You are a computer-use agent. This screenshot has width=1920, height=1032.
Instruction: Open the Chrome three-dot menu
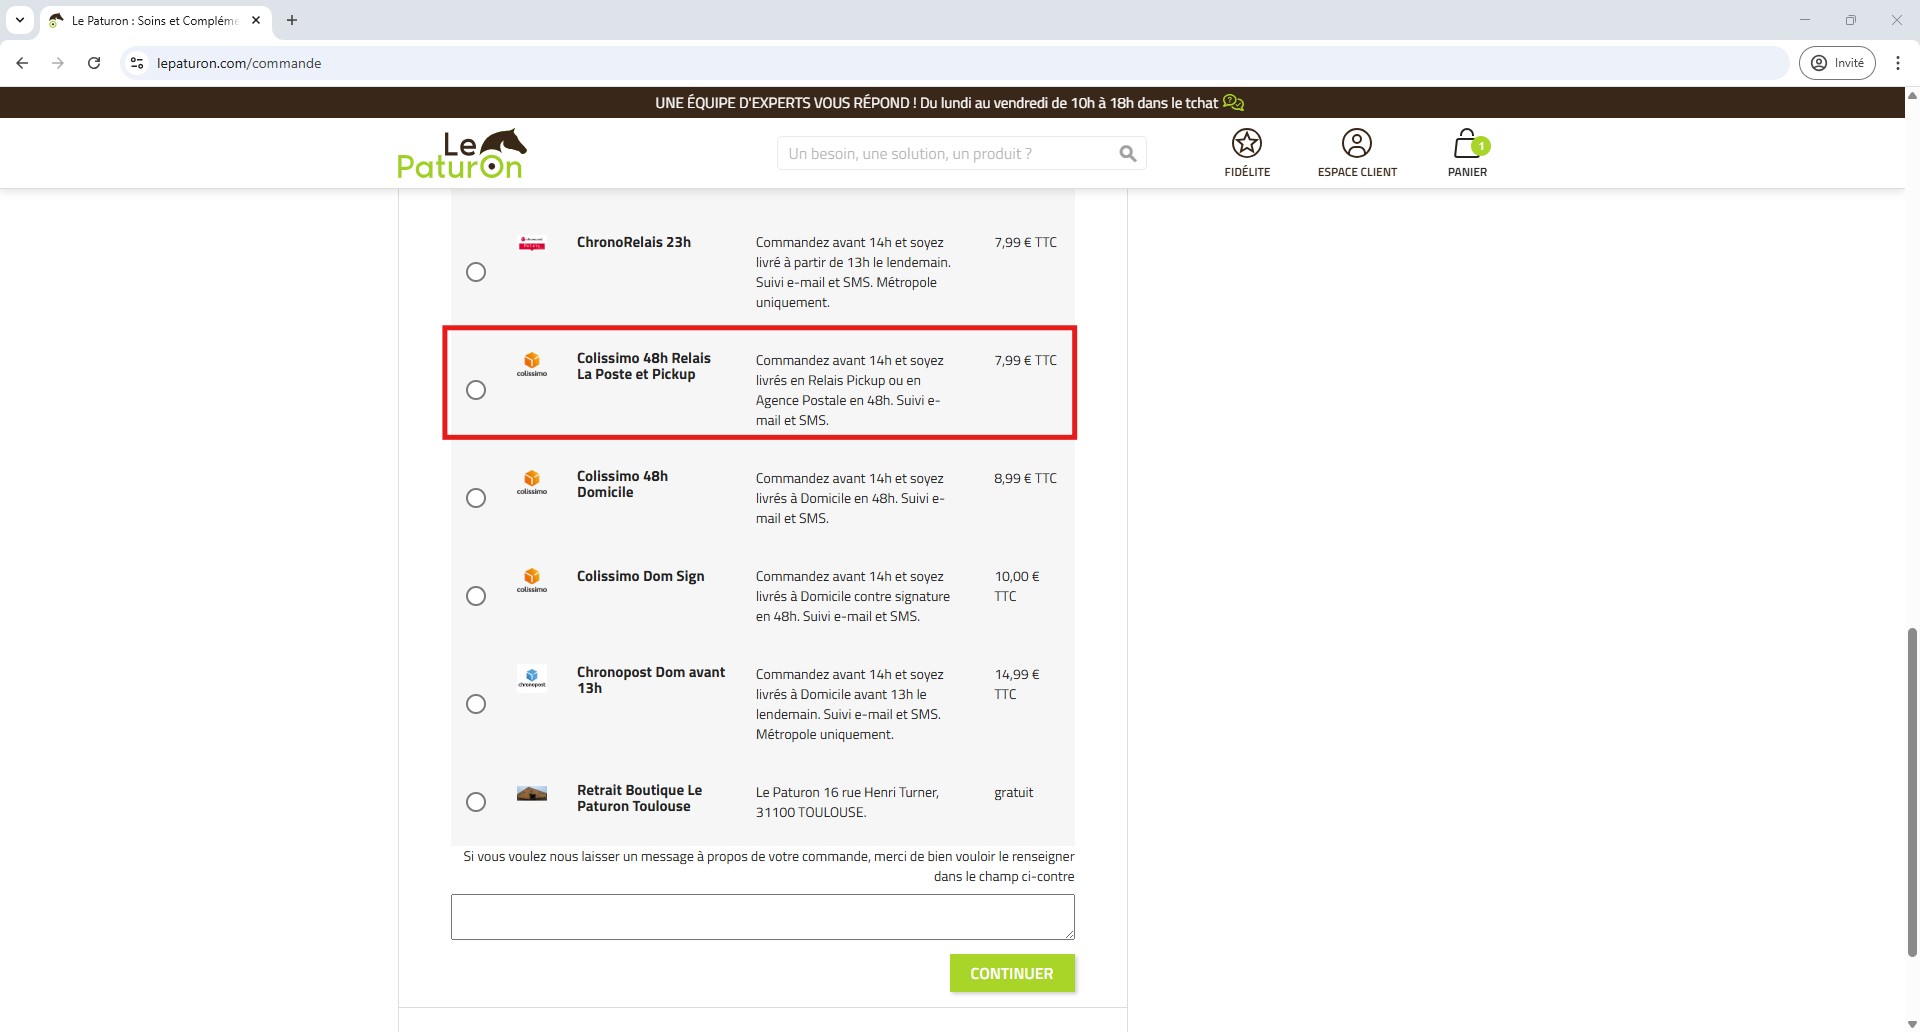(x=1897, y=63)
